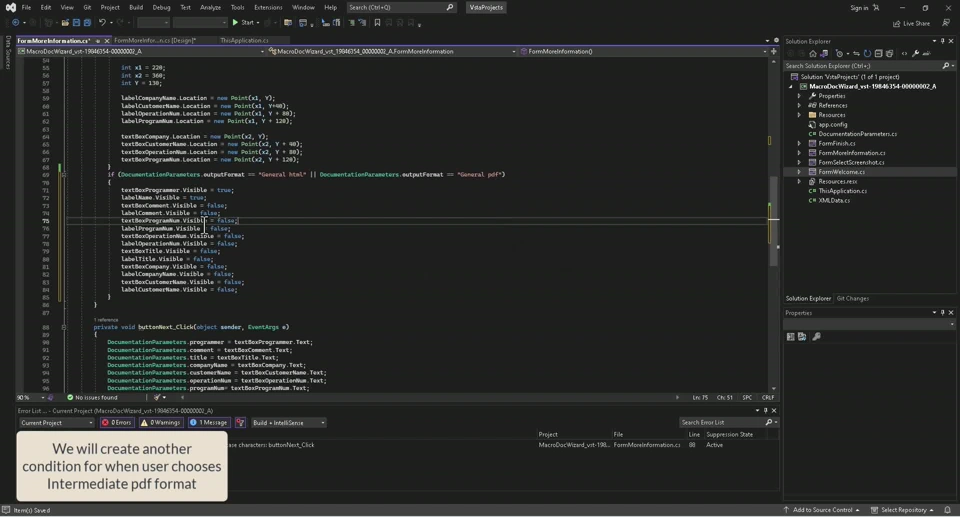Click Show All Files icon in Solution Explorer
Screen dimensions: 960x517
(x=889, y=53)
